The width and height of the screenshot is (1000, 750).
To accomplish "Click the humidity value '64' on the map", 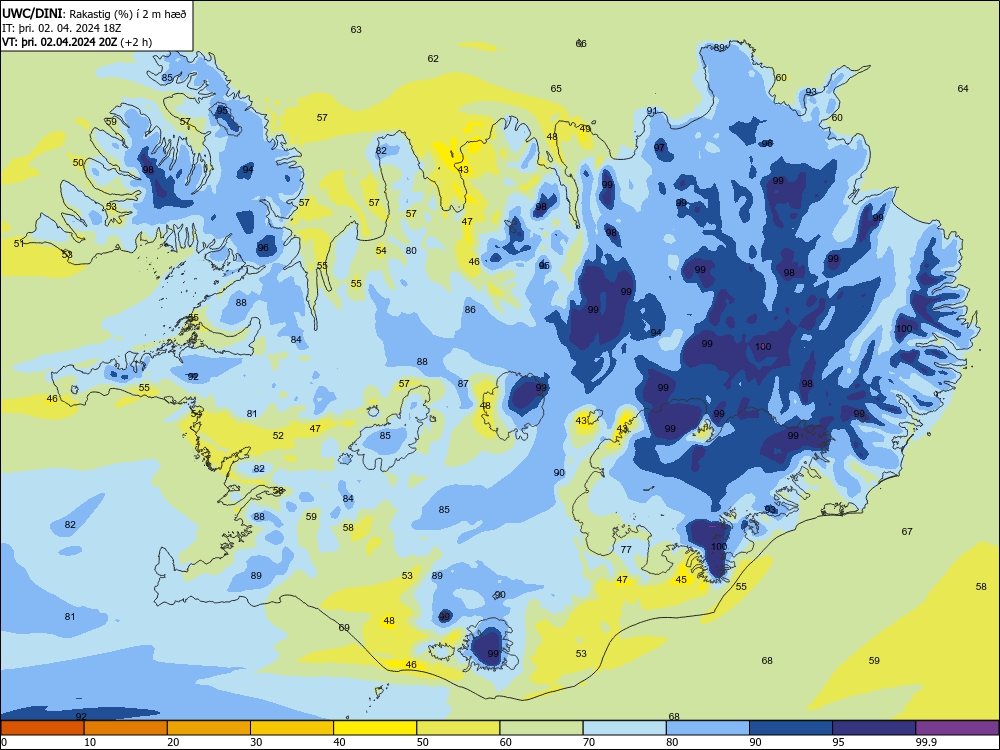I will click(x=963, y=89).
